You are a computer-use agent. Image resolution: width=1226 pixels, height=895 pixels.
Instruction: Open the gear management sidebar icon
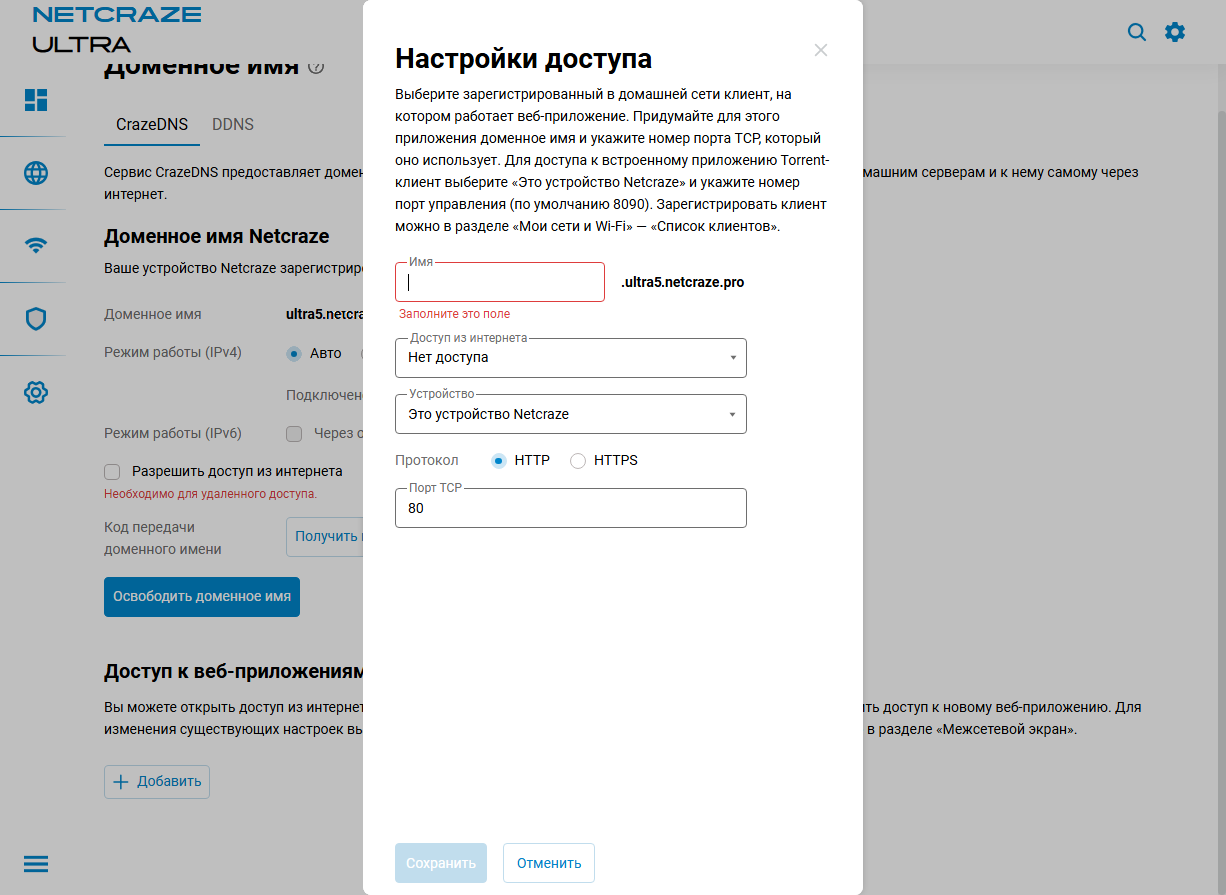[x=36, y=392]
